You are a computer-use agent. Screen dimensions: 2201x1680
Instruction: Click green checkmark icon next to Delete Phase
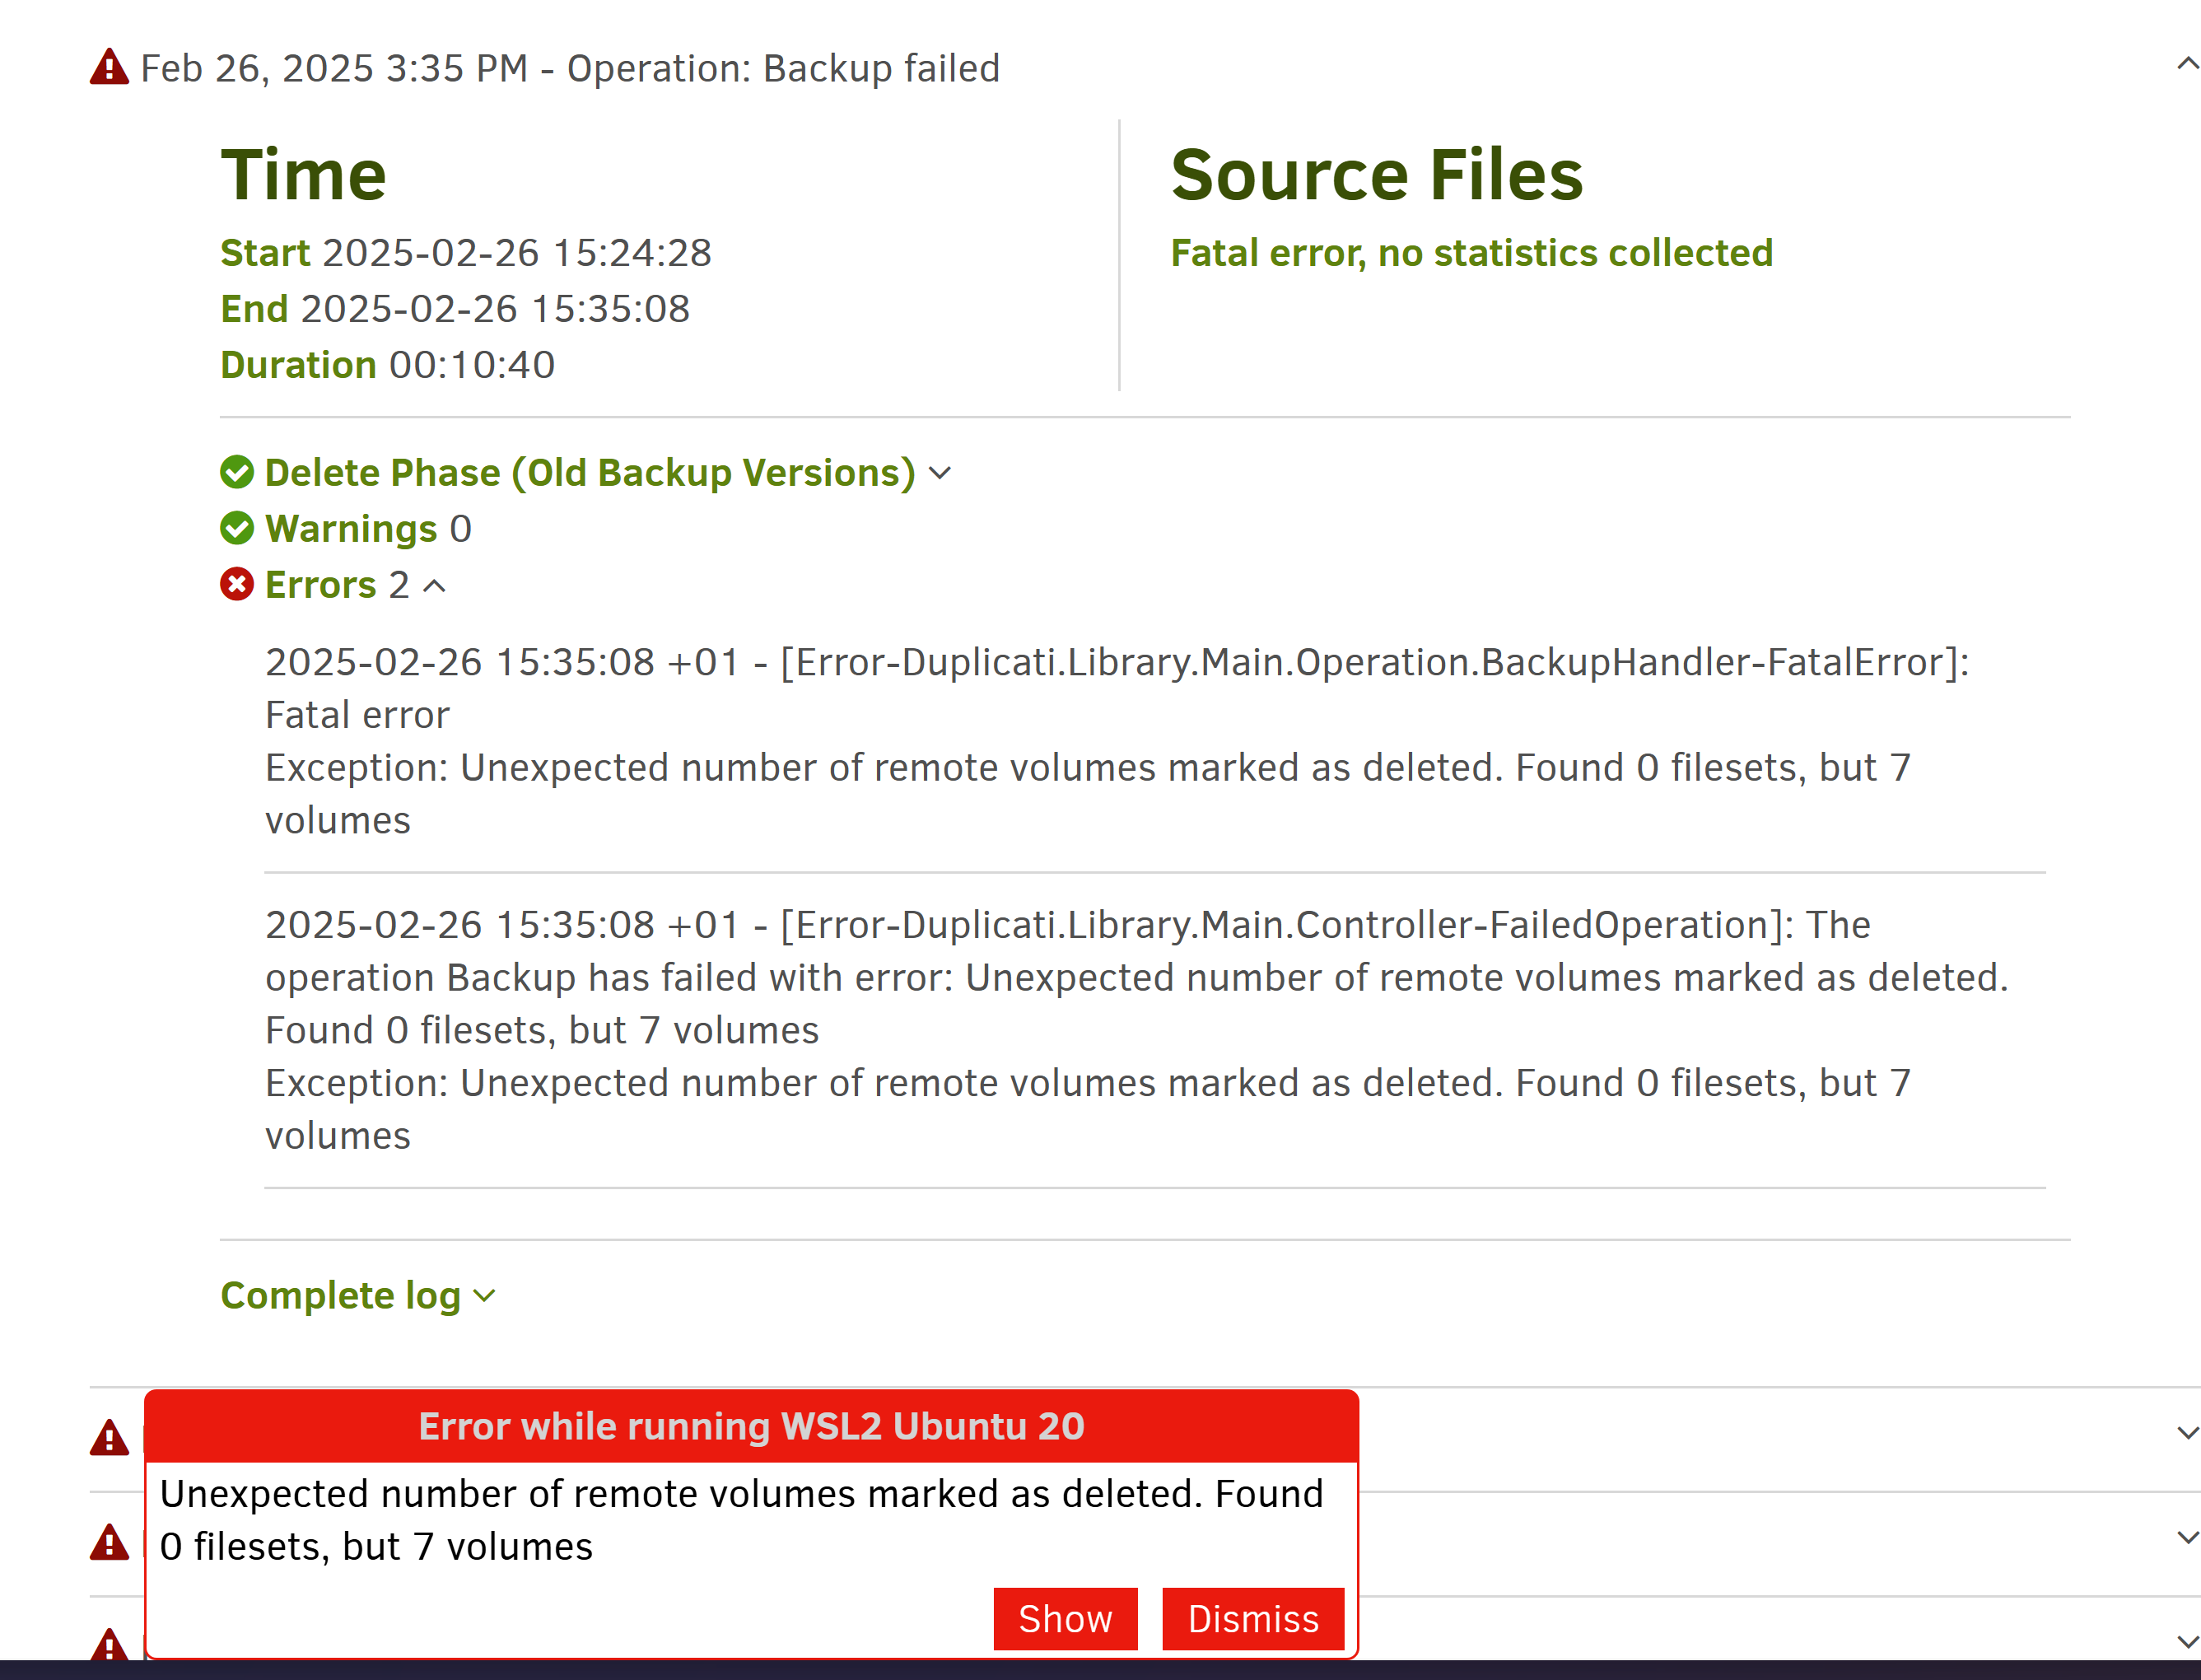(237, 472)
